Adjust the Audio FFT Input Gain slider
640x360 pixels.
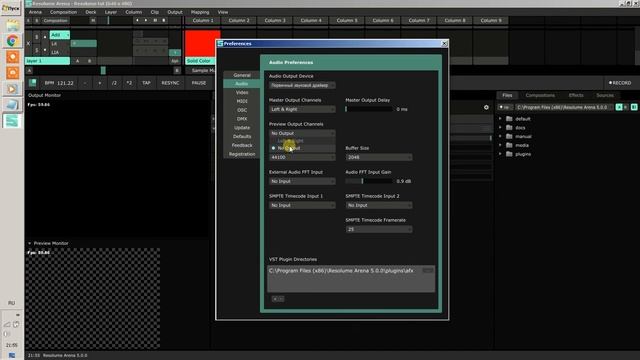(x=369, y=181)
